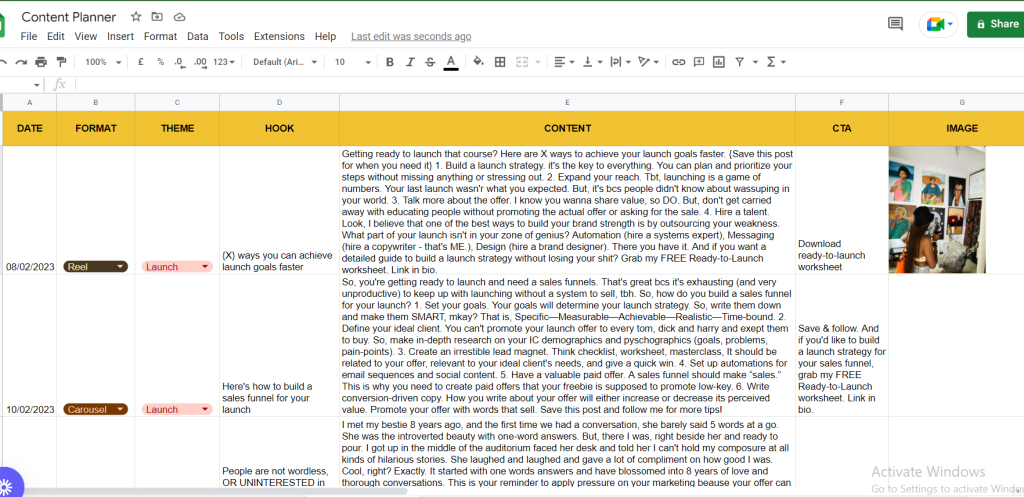This screenshot has width=1024, height=497.
Task: Open the zoom 100% dropdown
Action: tap(103, 62)
